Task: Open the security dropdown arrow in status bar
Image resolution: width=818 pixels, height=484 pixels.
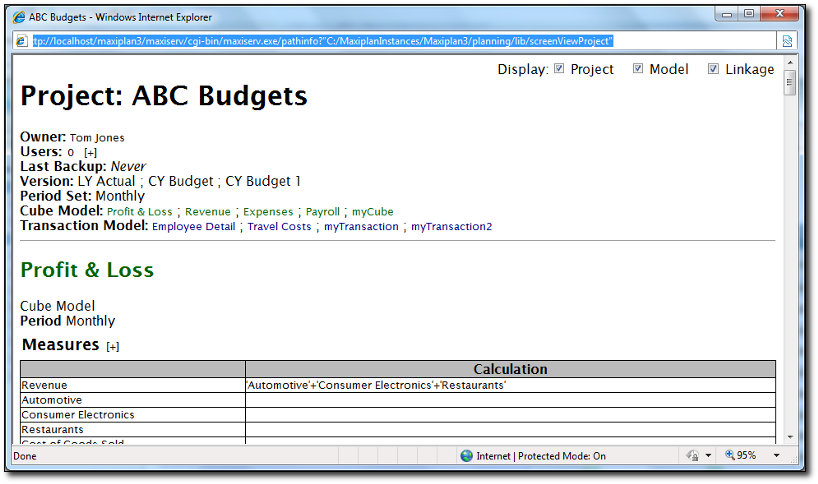Action: (708, 456)
